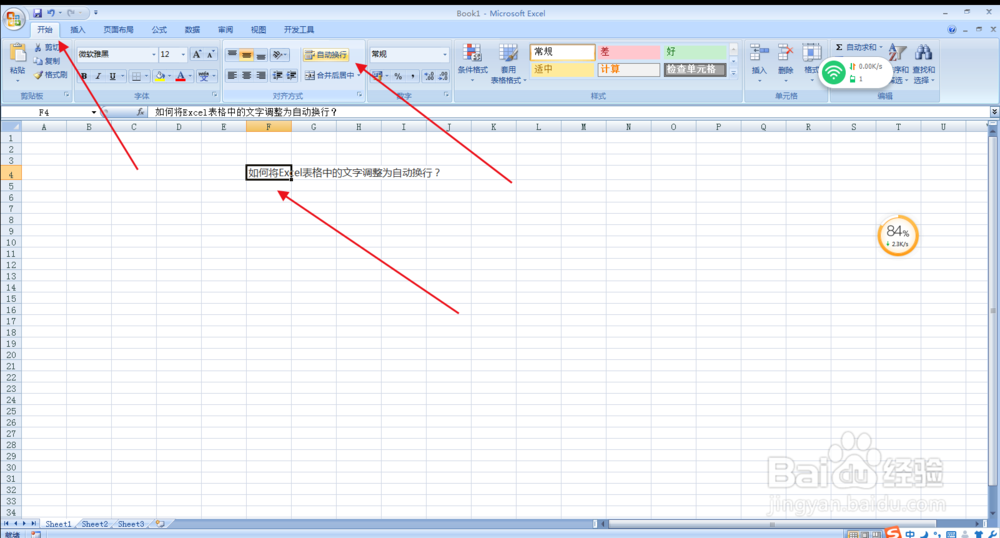Screen dimensions: 1000x538
Task: Align text right
Action: coord(260,75)
